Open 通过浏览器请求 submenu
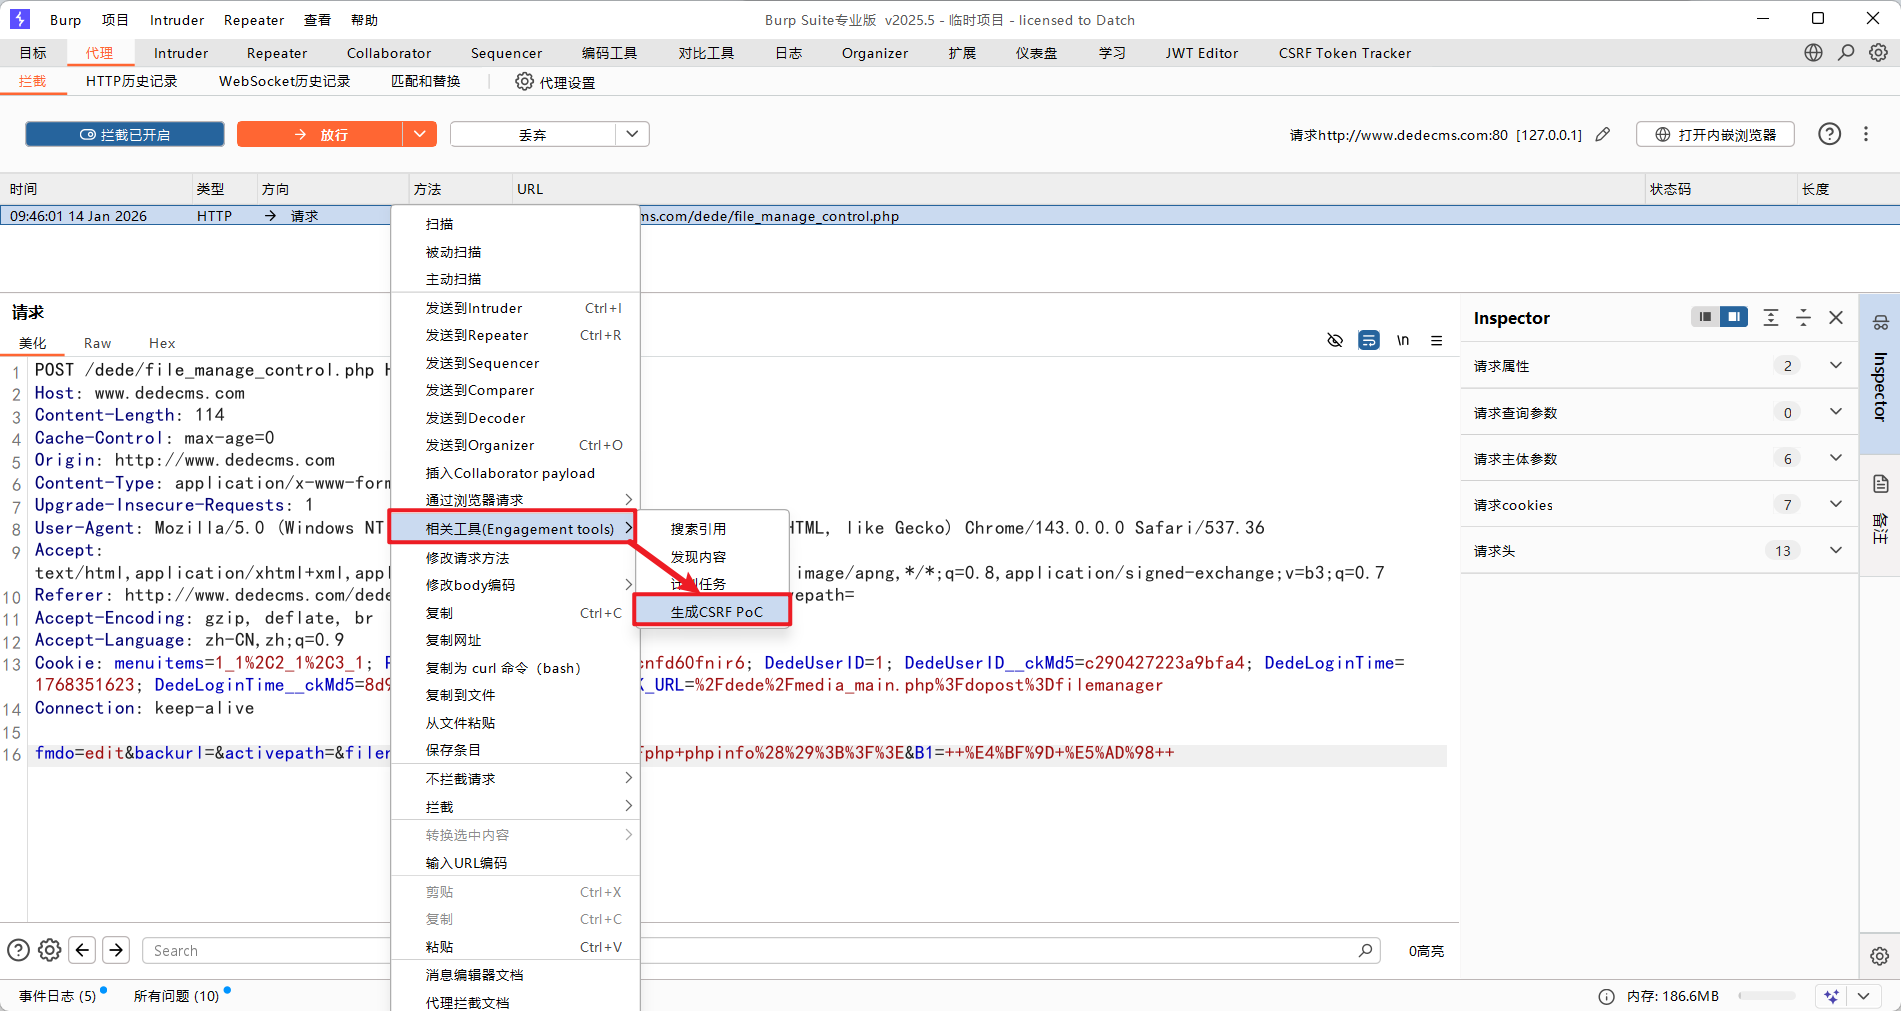Viewport: 1901px width, 1011px height. coord(515,499)
